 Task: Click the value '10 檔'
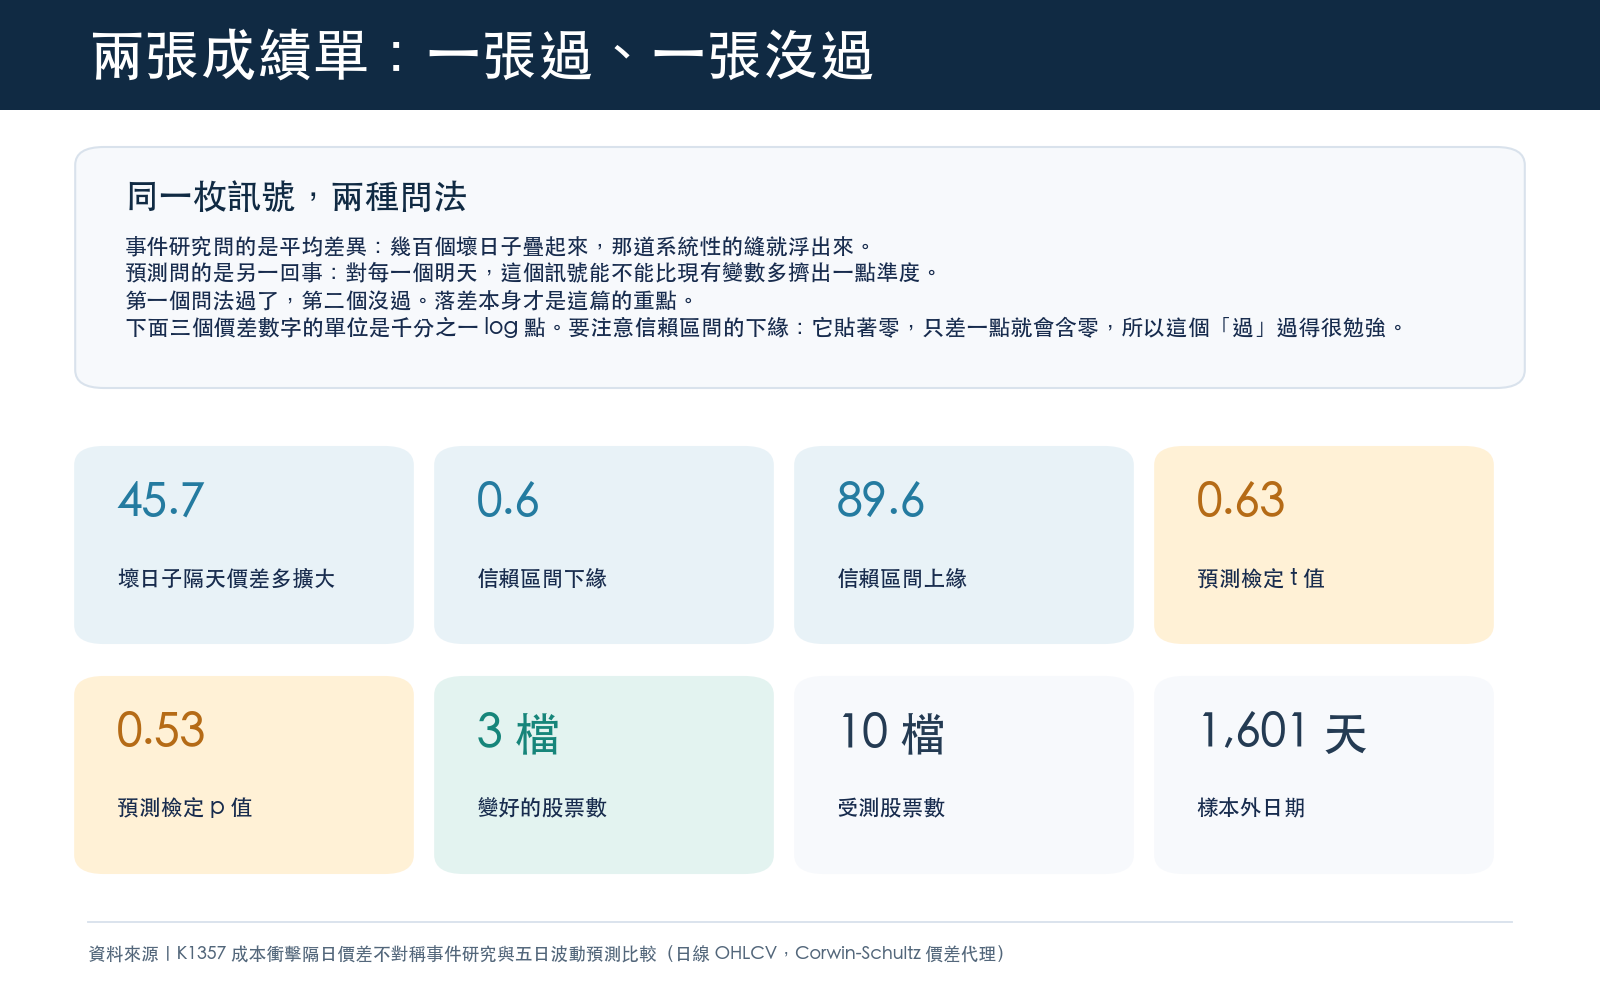pos(891,732)
